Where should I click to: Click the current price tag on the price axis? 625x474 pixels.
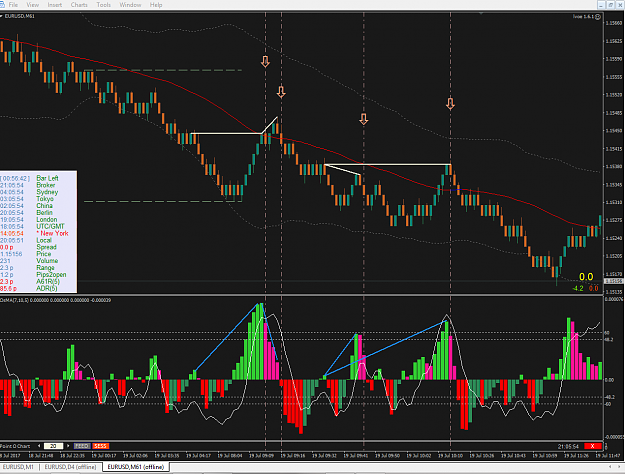(613, 281)
